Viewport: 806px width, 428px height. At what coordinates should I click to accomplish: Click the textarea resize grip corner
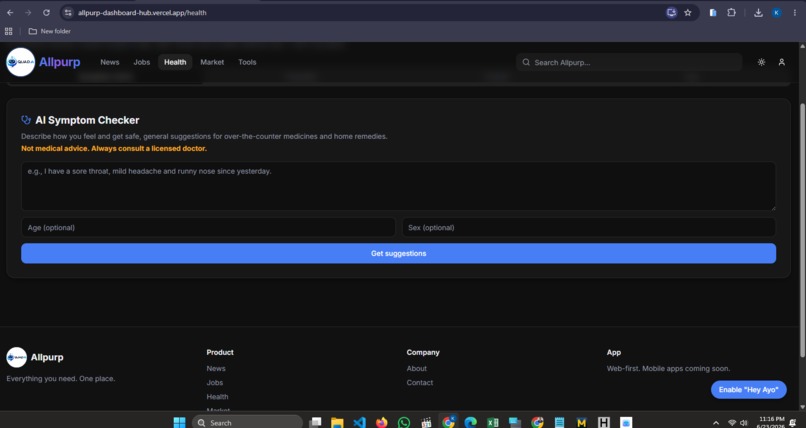pyautogui.click(x=773, y=207)
